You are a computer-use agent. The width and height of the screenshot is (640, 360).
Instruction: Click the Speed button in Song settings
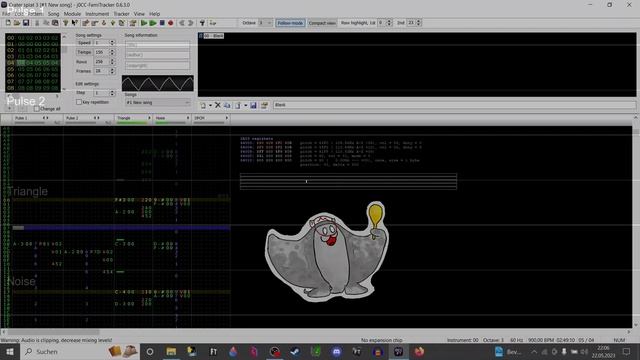coord(84,43)
